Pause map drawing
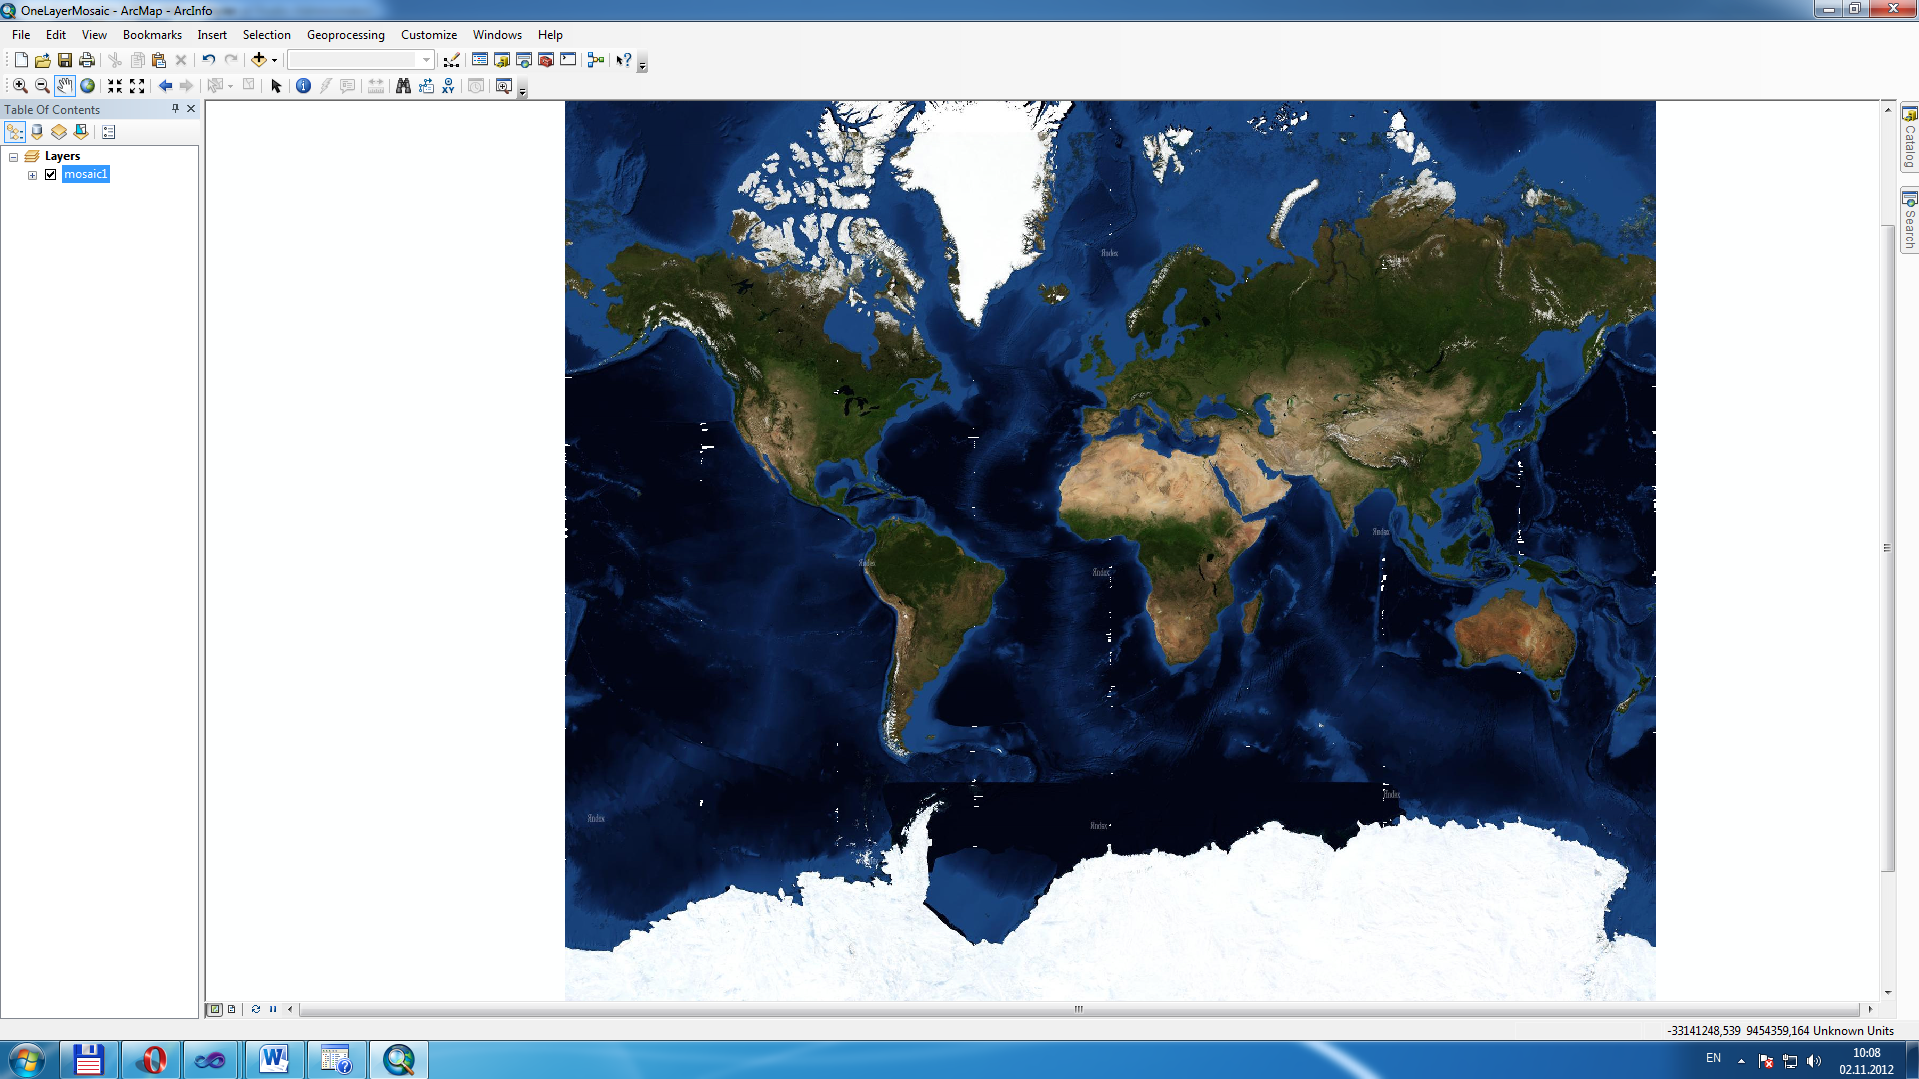The height and width of the screenshot is (1079, 1919). pyautogui.click(x=272, y=1009)
